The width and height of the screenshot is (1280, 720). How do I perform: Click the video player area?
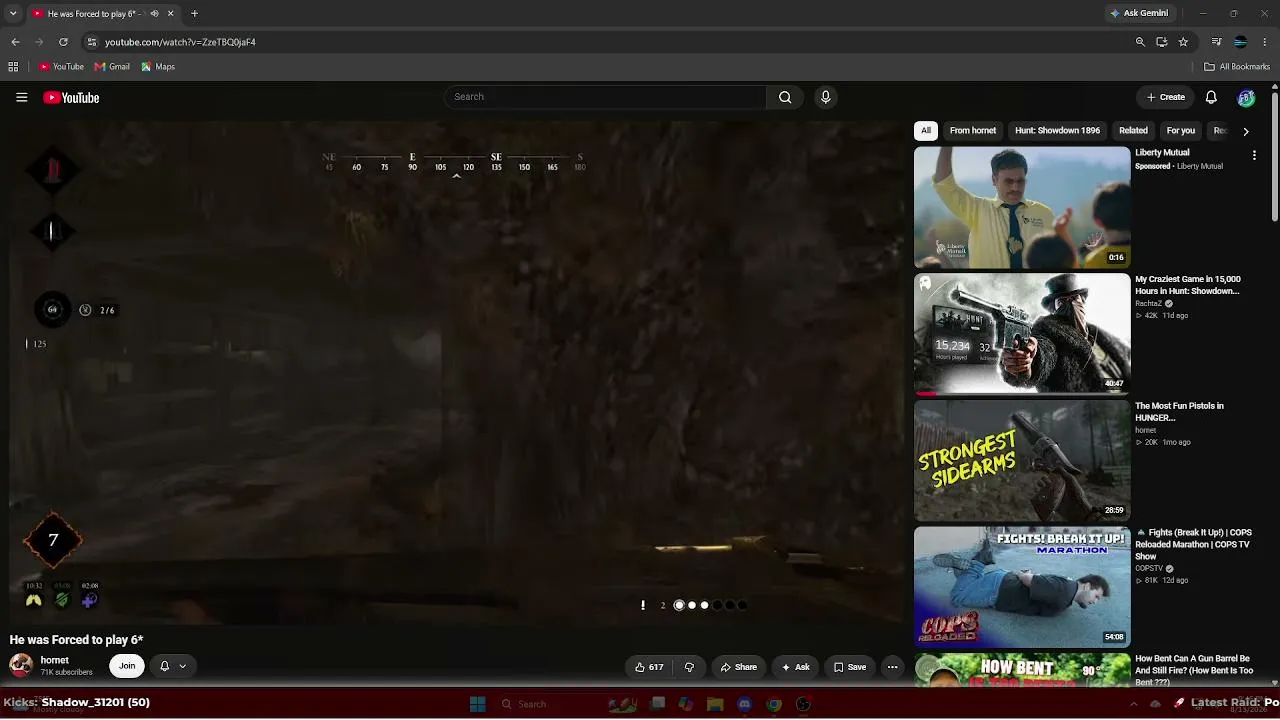tap(455, 373)
